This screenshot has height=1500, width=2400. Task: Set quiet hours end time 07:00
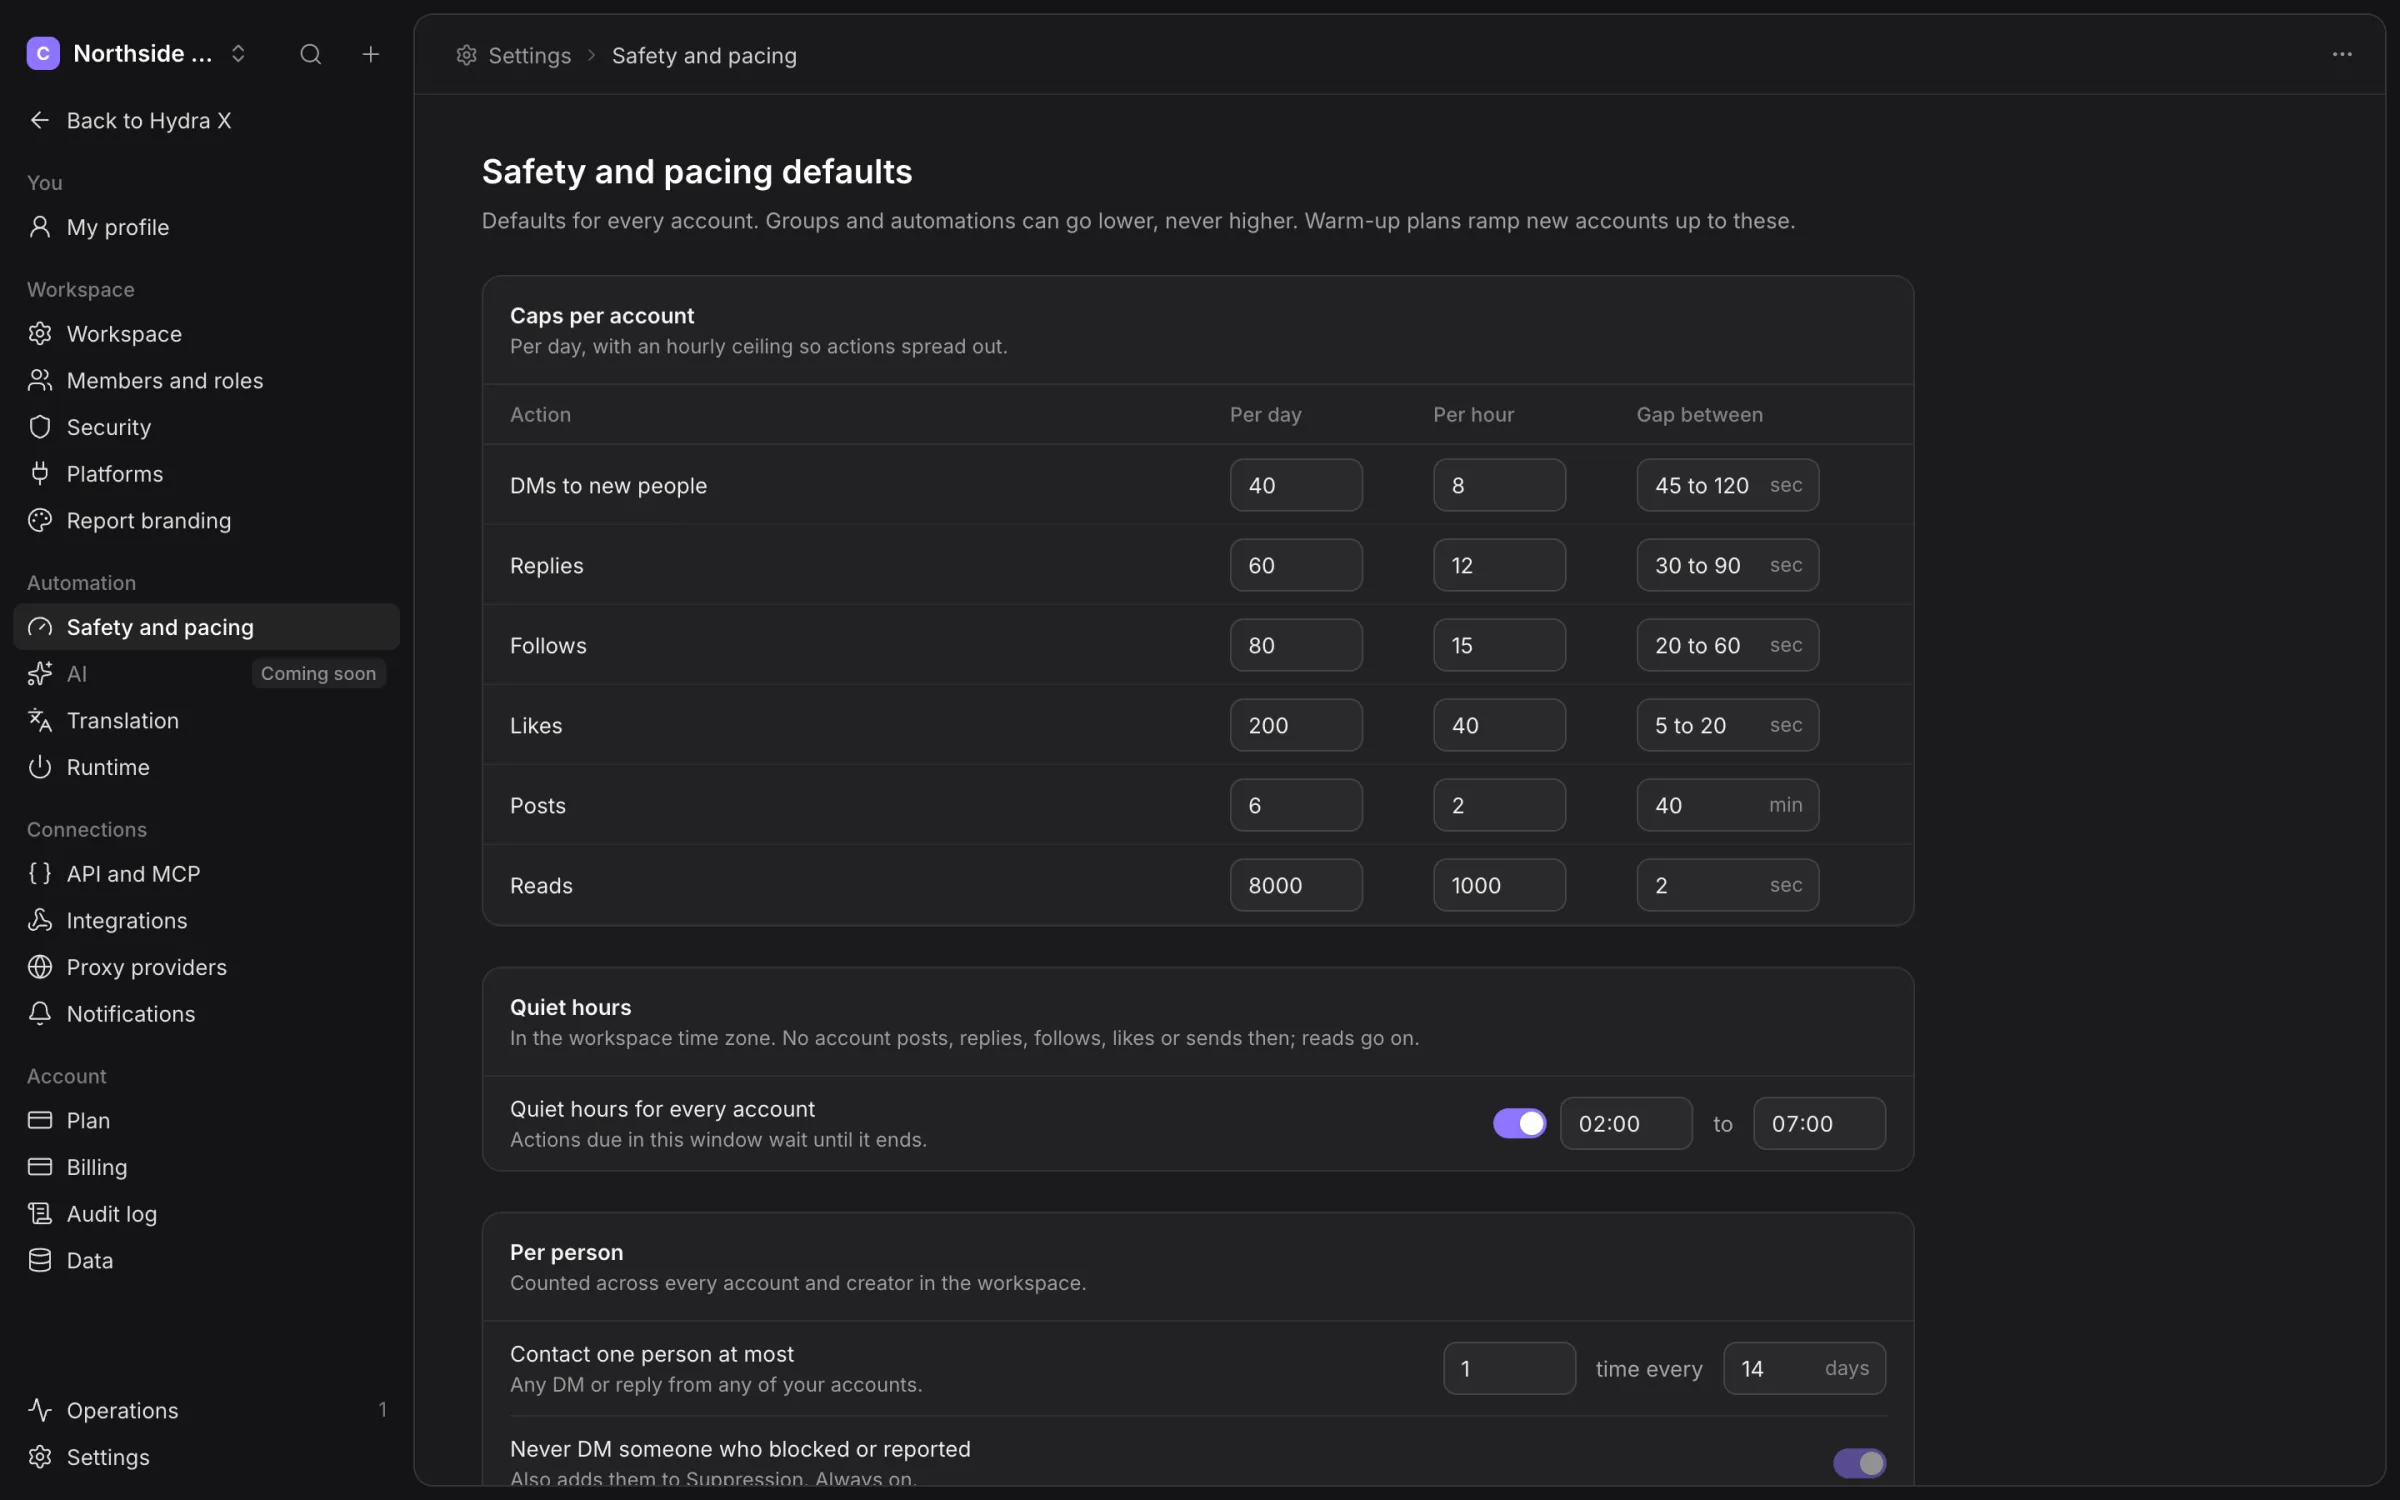[1819, 1123]
